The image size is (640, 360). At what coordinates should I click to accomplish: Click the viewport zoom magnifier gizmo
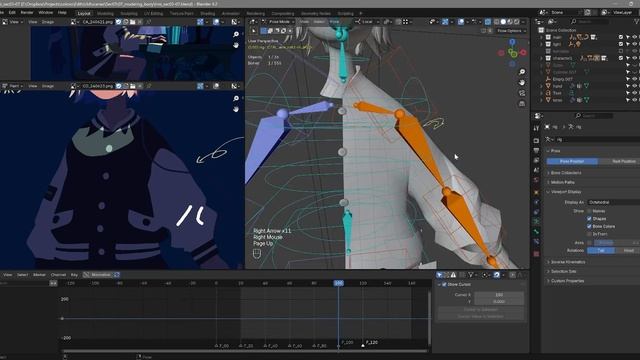click(522, 72)
